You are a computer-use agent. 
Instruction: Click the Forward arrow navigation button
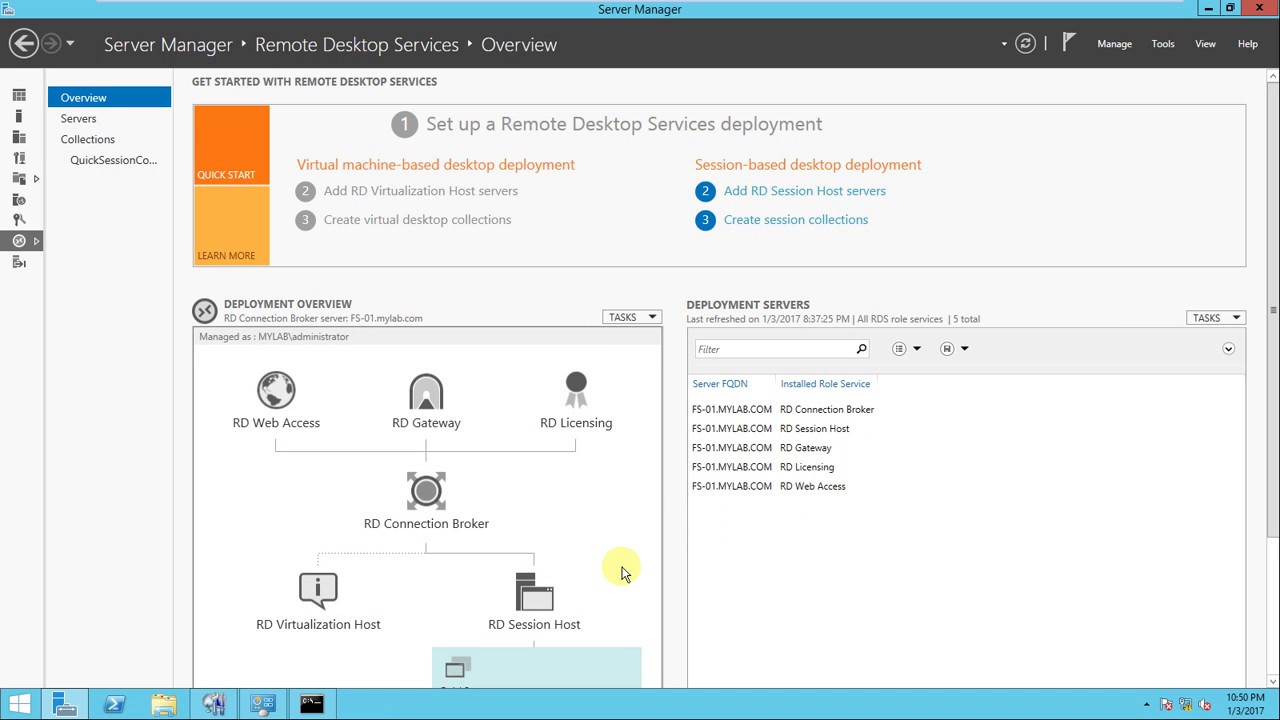pos(50,43)
